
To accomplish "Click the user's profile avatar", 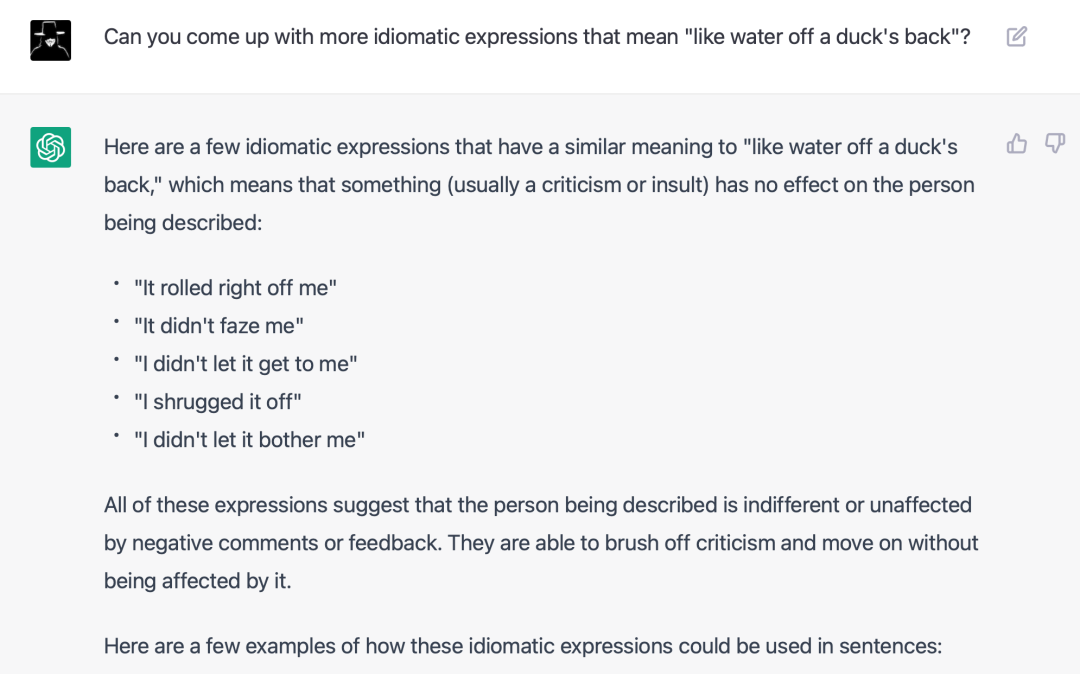I will [x=50, y=40].
